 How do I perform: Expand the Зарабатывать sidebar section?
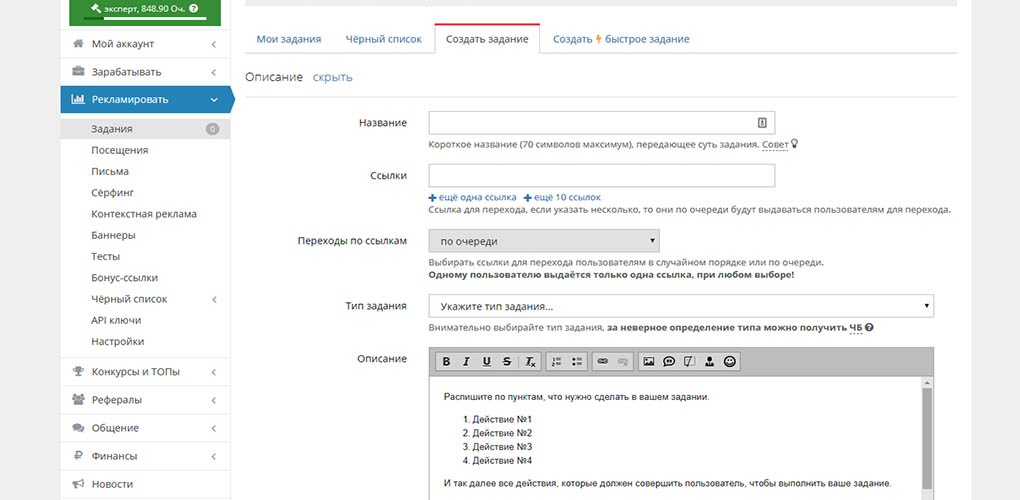point(145,72)
